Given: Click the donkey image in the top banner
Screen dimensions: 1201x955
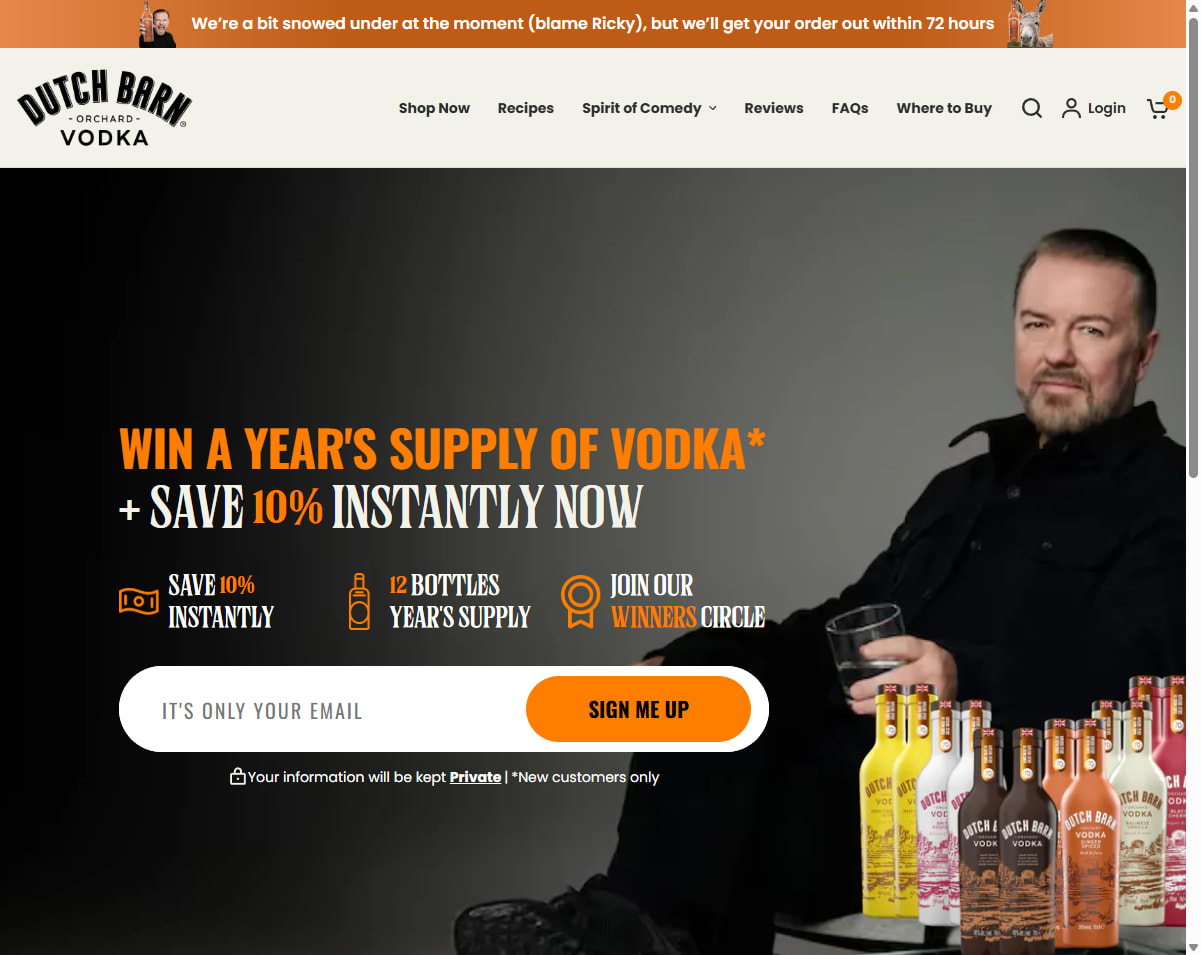Looking at the screenshot, I should click(1029, 24).
